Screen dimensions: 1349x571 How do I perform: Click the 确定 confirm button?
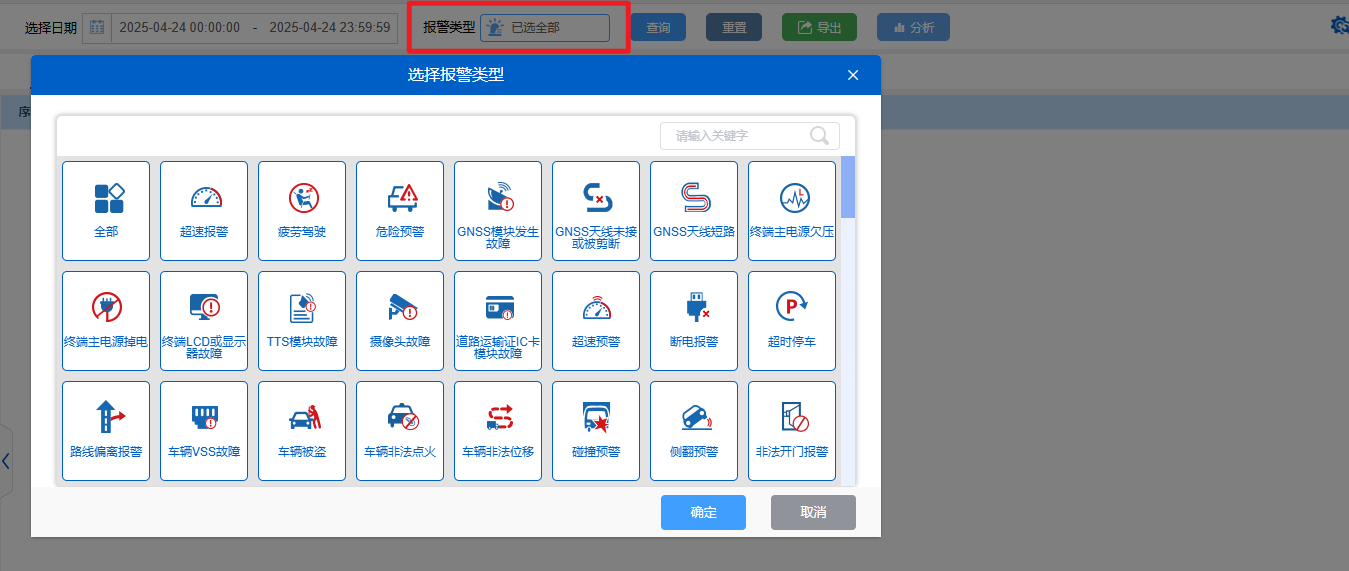[703, 512]
